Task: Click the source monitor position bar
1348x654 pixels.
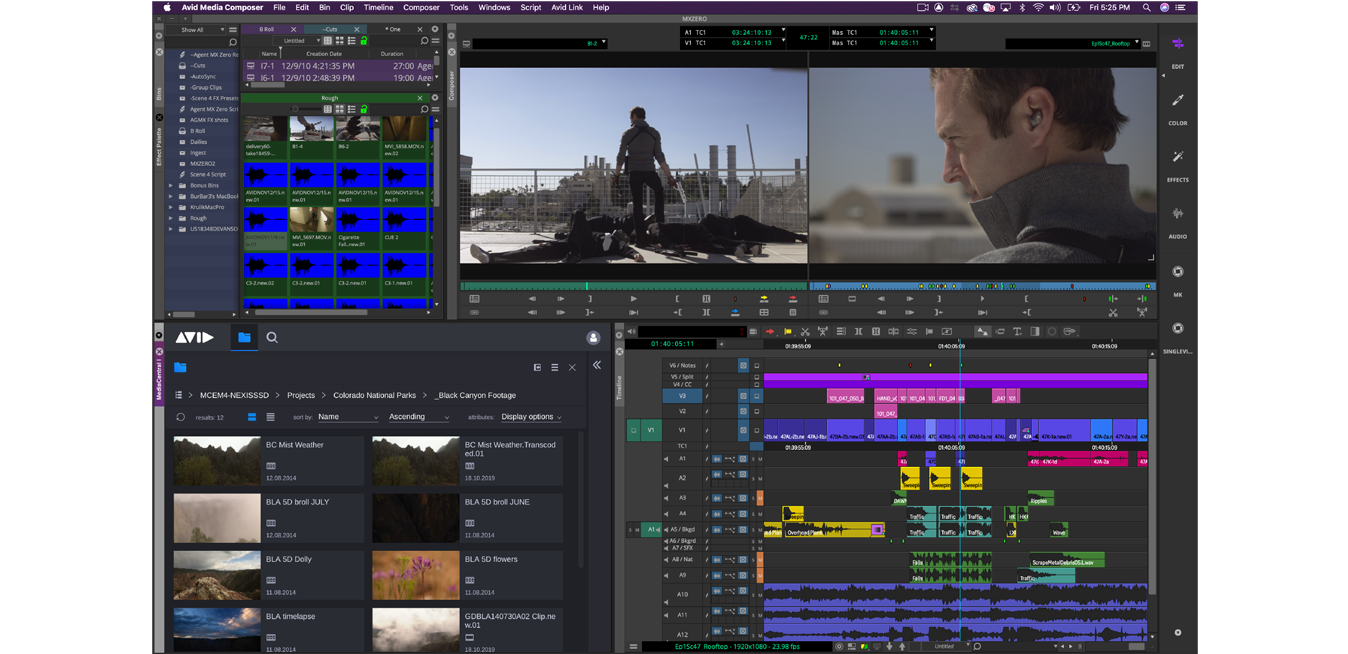Action: coord(633,286)
